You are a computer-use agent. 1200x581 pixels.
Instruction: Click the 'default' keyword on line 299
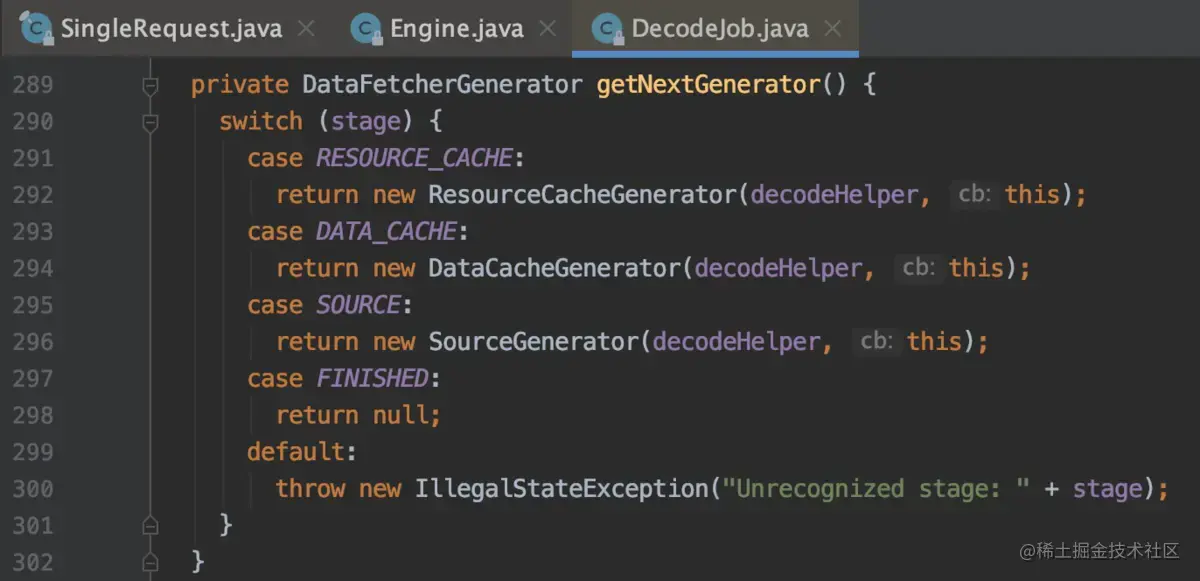pyautogui.click(x=296, y=452)
